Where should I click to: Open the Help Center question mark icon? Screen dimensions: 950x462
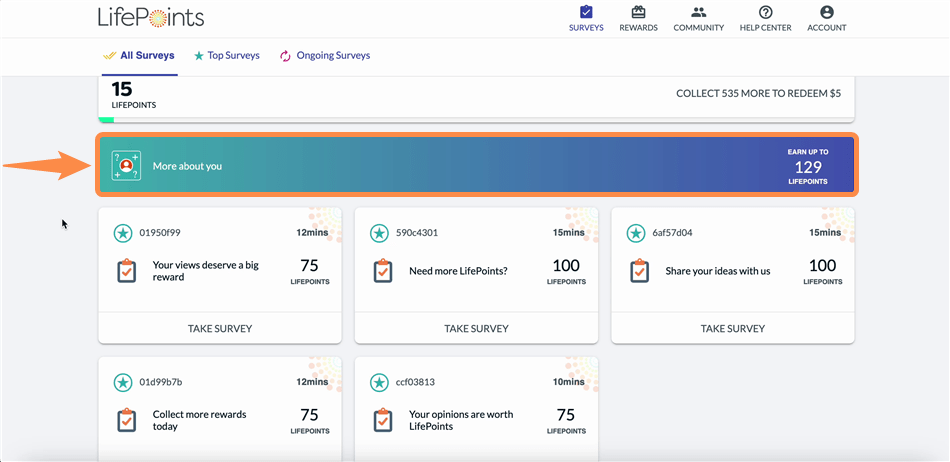765,12
